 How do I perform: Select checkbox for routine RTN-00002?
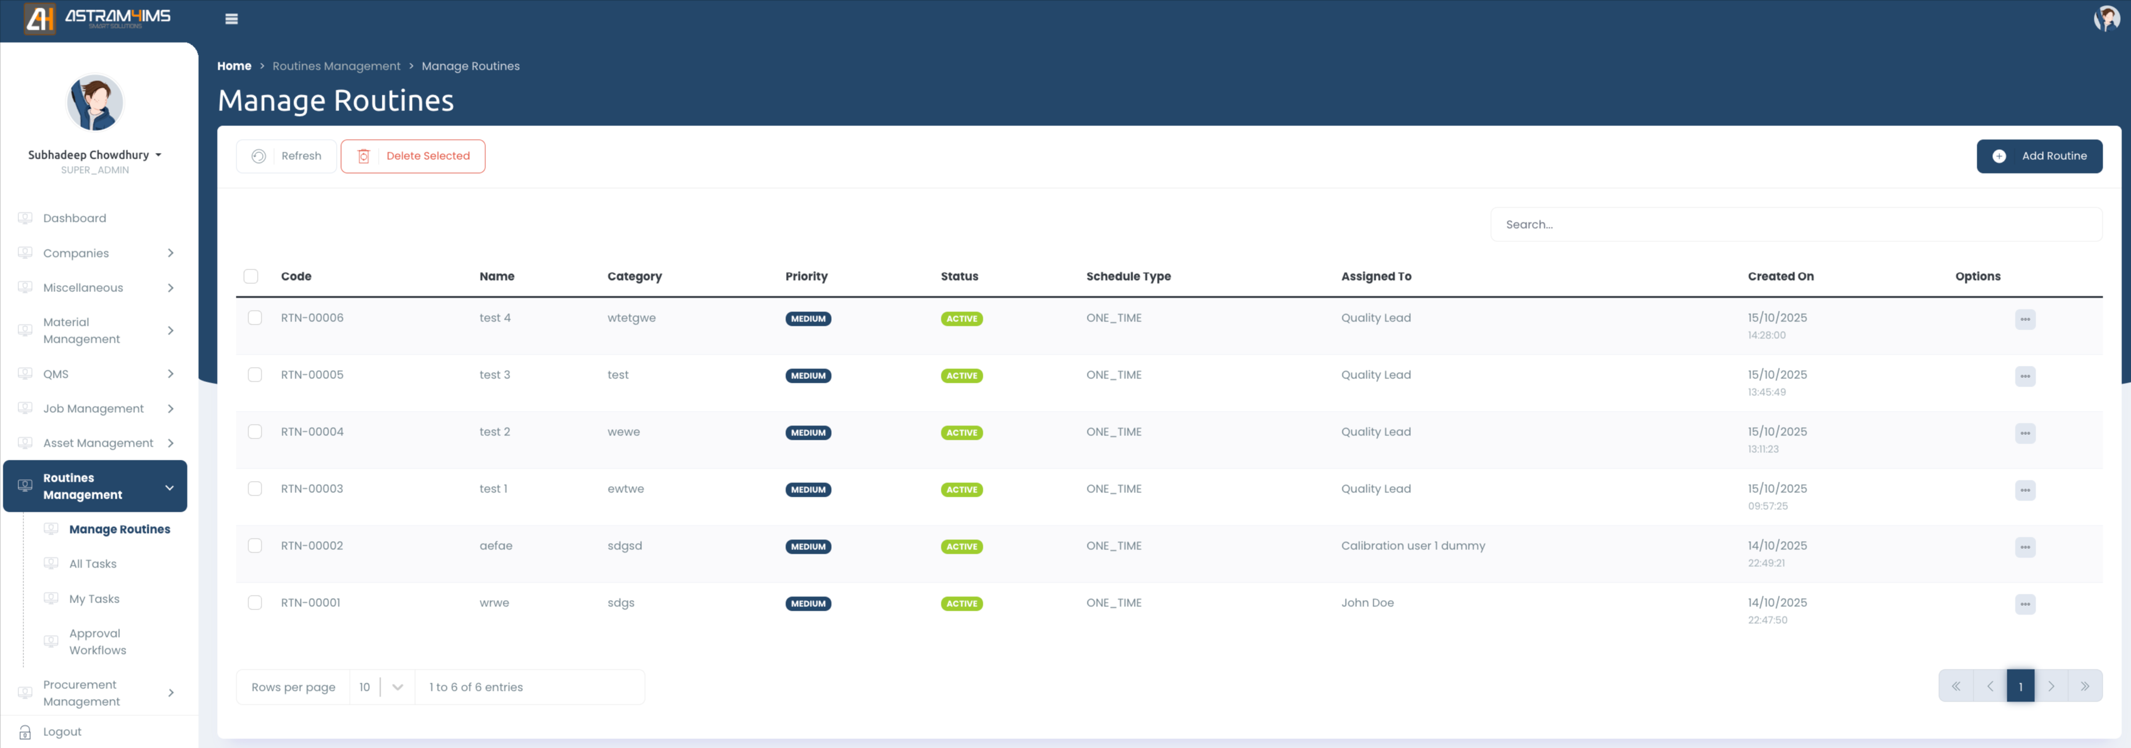tap(255, 546)
